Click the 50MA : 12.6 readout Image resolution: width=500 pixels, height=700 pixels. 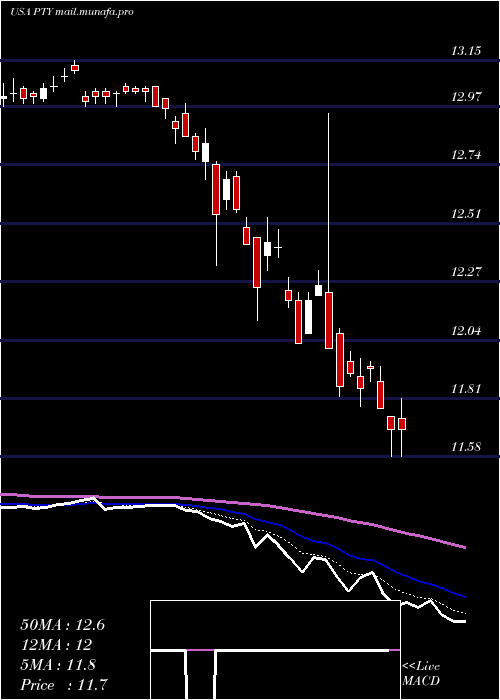(x=62, y=625)
